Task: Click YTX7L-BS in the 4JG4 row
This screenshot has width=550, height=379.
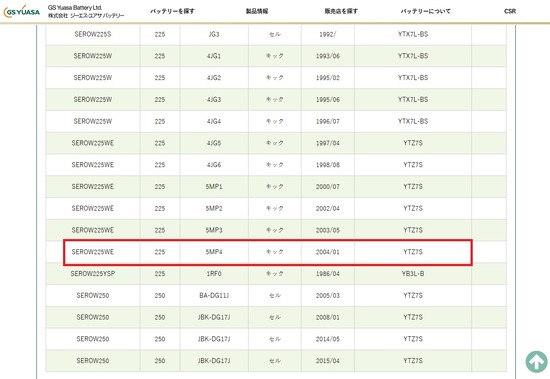Action: tap(413, 121)
